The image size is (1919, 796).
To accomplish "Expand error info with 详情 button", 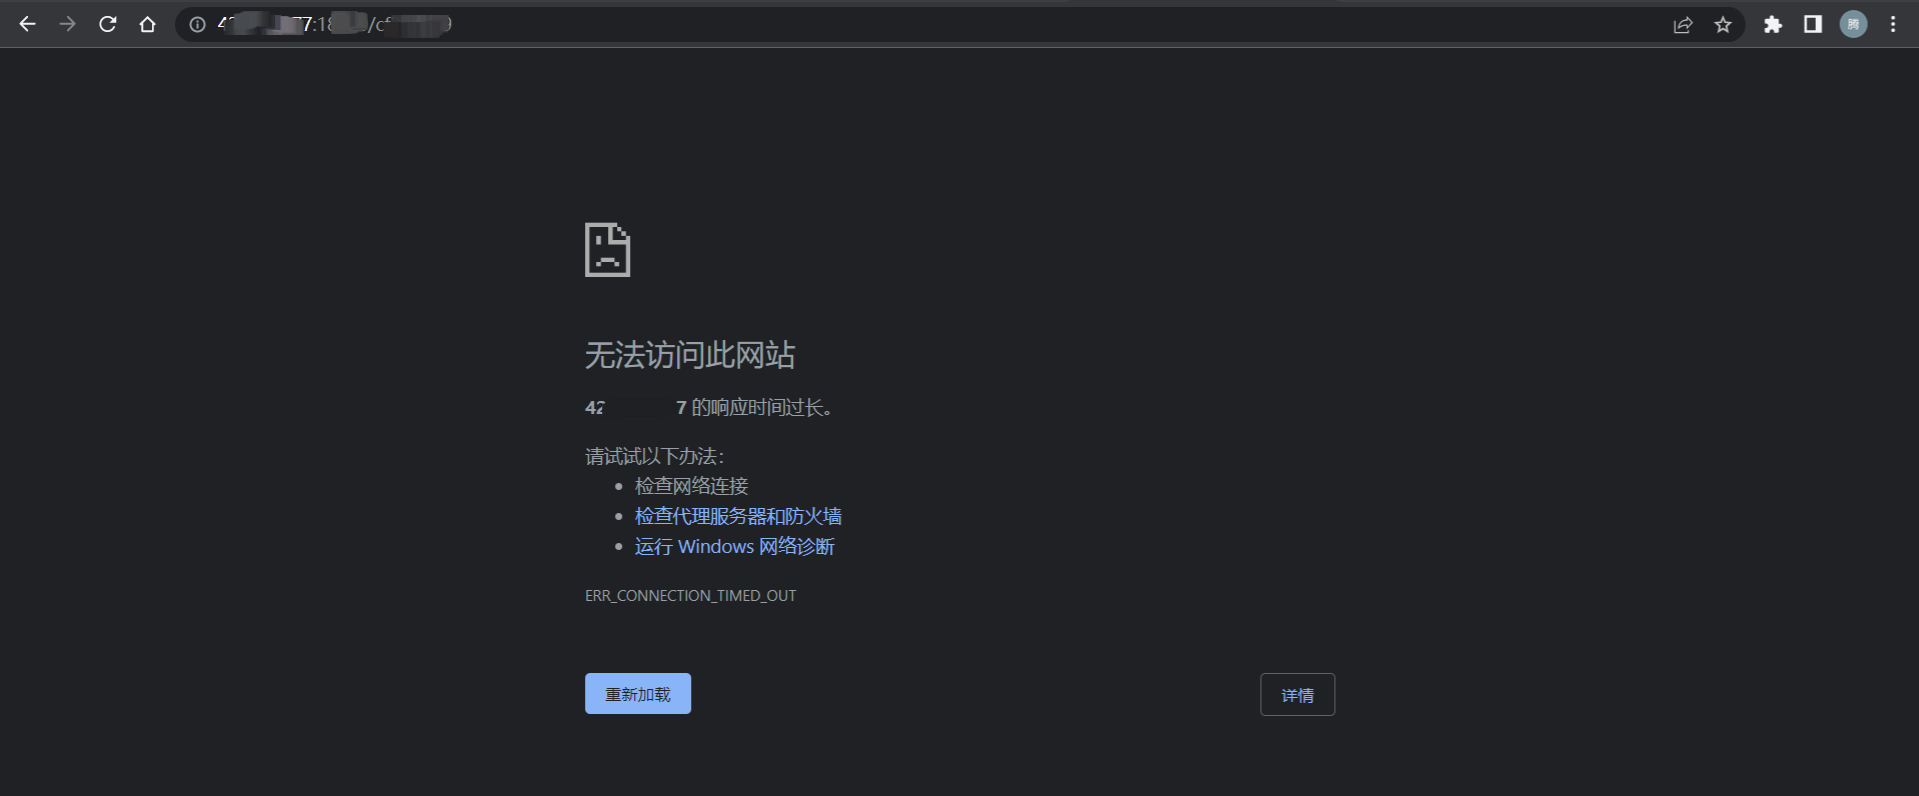I will 1297,695.
